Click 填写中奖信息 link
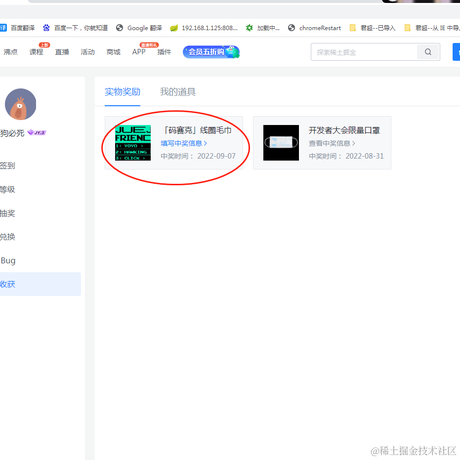This screenshot has width=460, height=460. pyautogui.click(x=184, y=143)
